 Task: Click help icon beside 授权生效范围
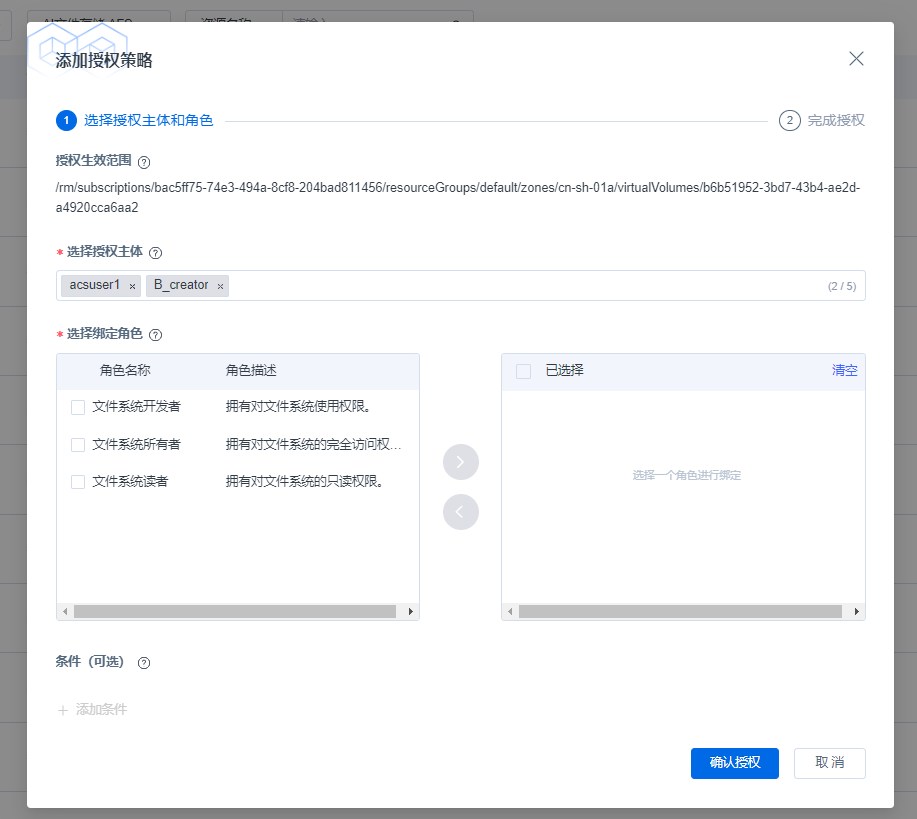pos(144,162)
